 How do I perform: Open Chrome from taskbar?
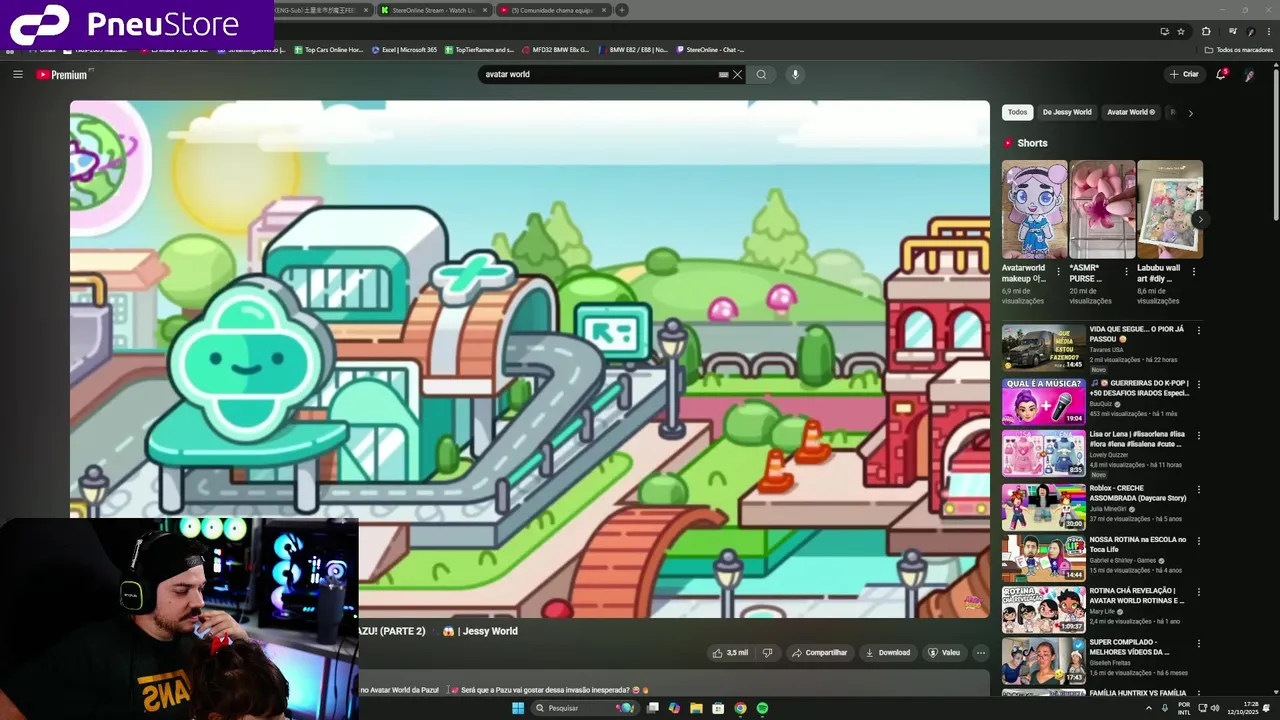740,708
